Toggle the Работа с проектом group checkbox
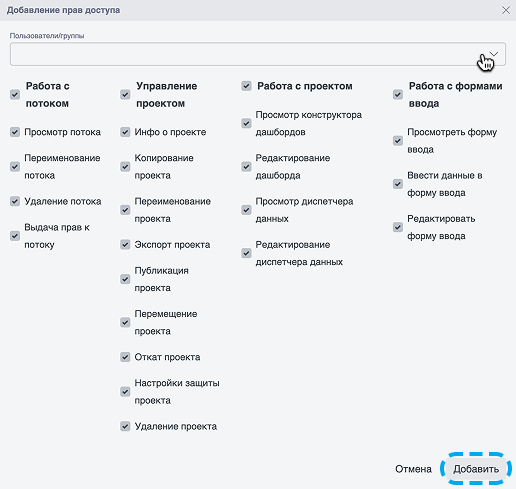516x489 pixels. click(x=246, y=86)
